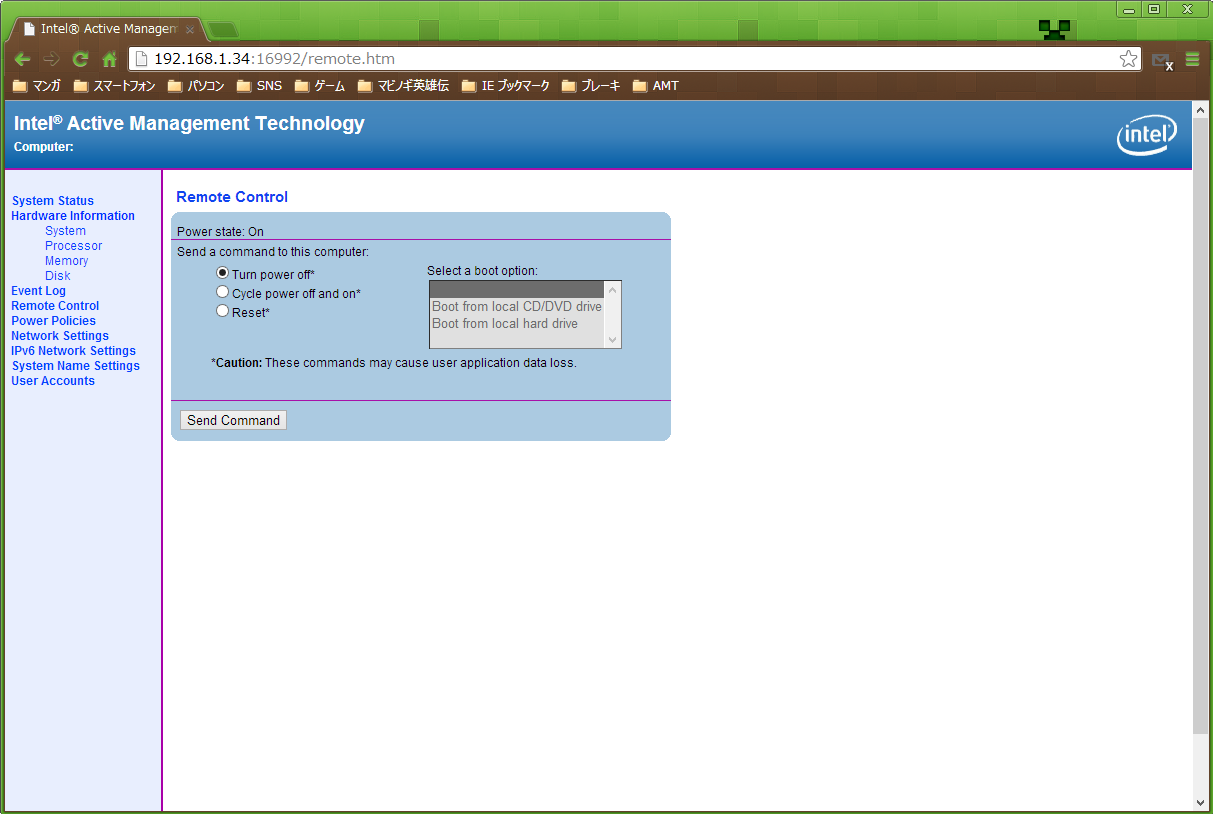Click the Power state: On text

(220, 232)
